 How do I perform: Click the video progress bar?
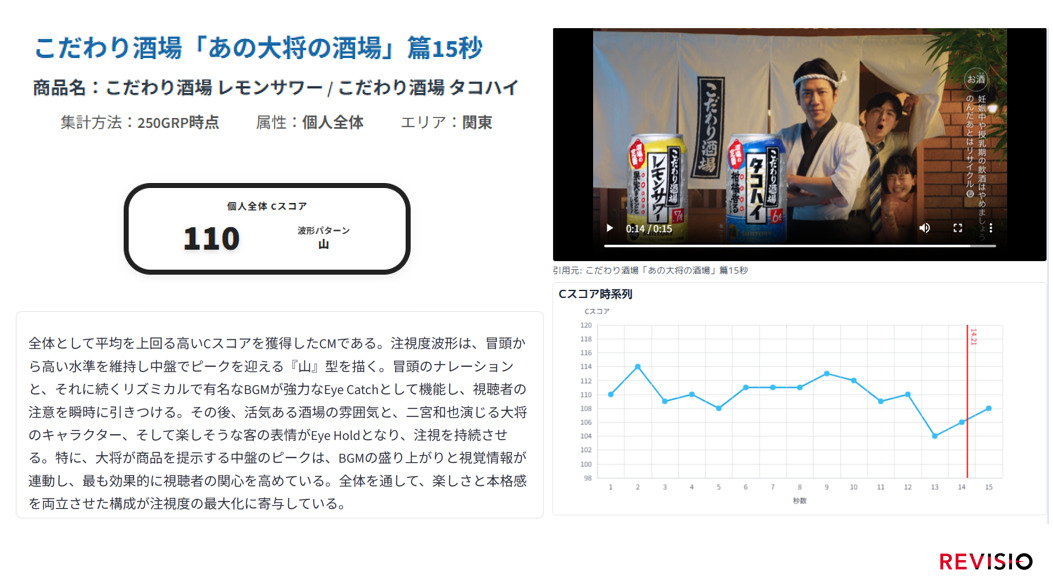pos(799,246)
